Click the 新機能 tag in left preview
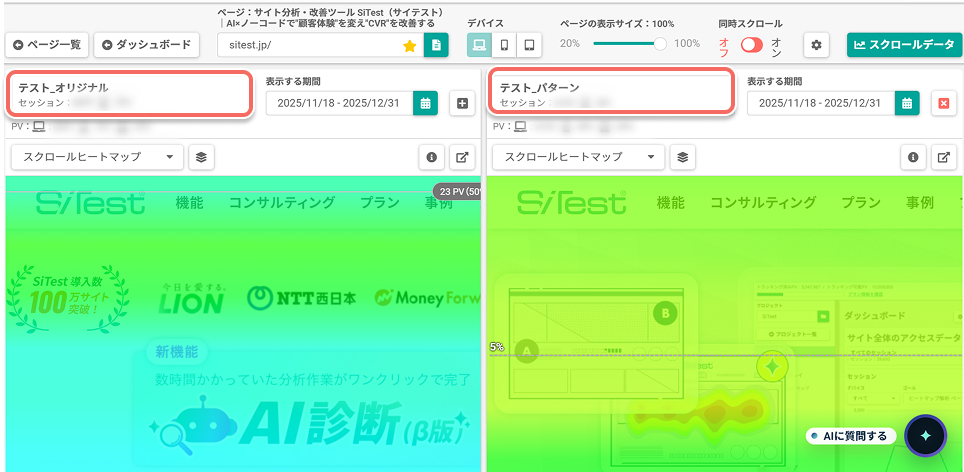The width and height of the screenshot is (964, 472). pyautogui.click(x=177, y=352)
